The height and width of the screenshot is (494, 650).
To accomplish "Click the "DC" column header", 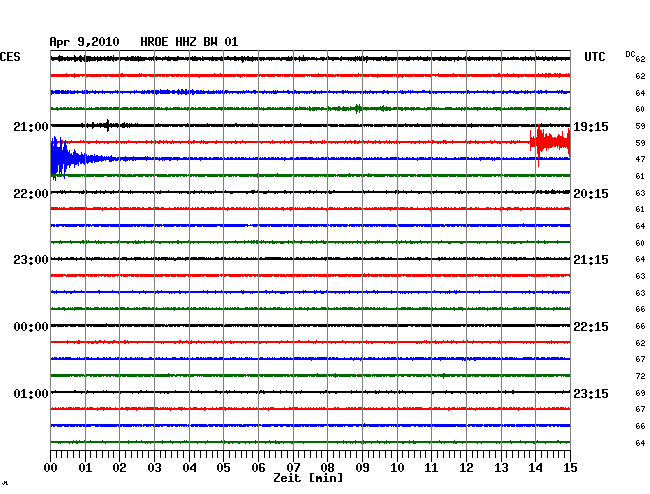I will (630, 54).
